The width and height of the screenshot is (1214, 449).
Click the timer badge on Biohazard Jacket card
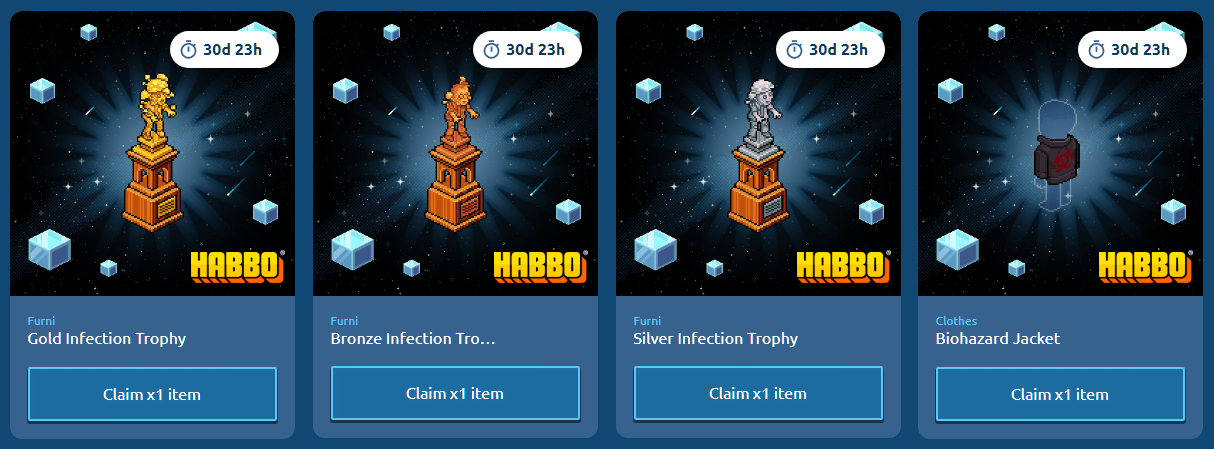pyautogui.click(x=1132, y=49)
